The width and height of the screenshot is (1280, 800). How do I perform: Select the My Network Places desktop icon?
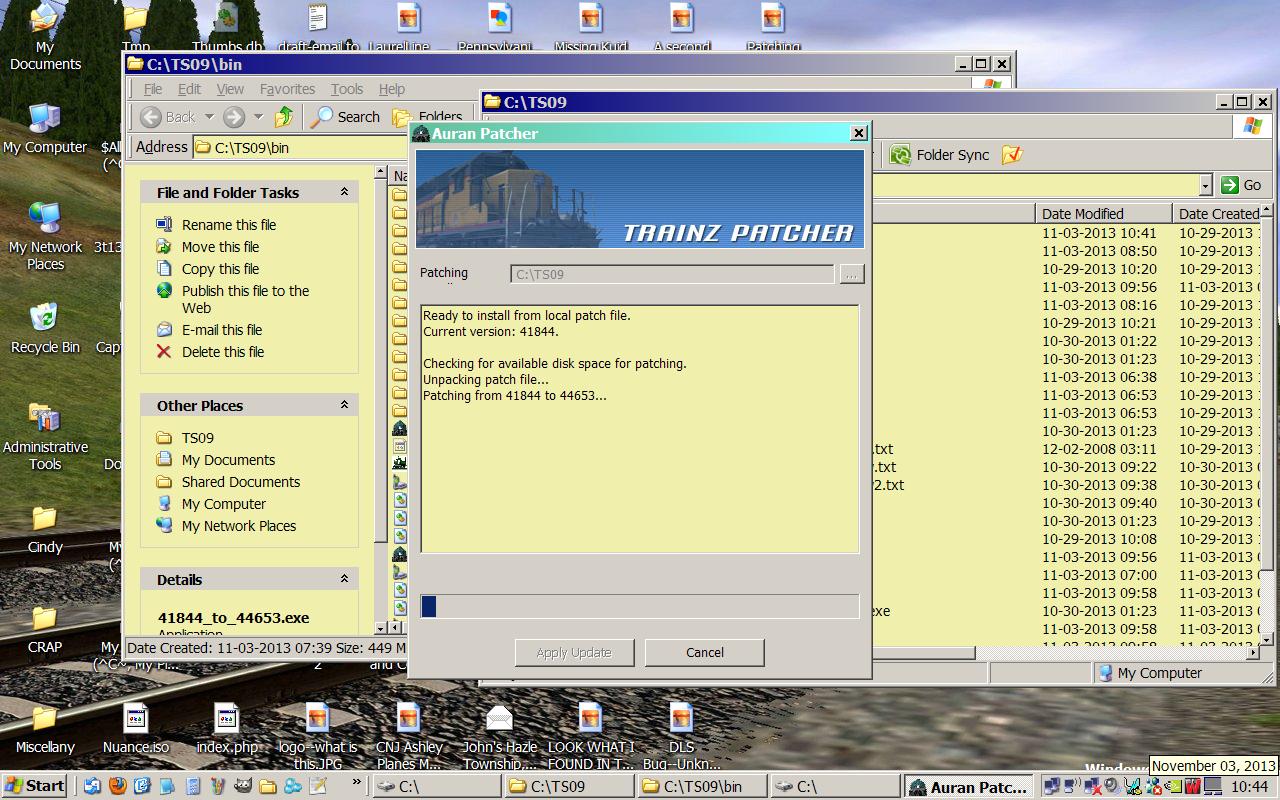(x=45, y=237)
